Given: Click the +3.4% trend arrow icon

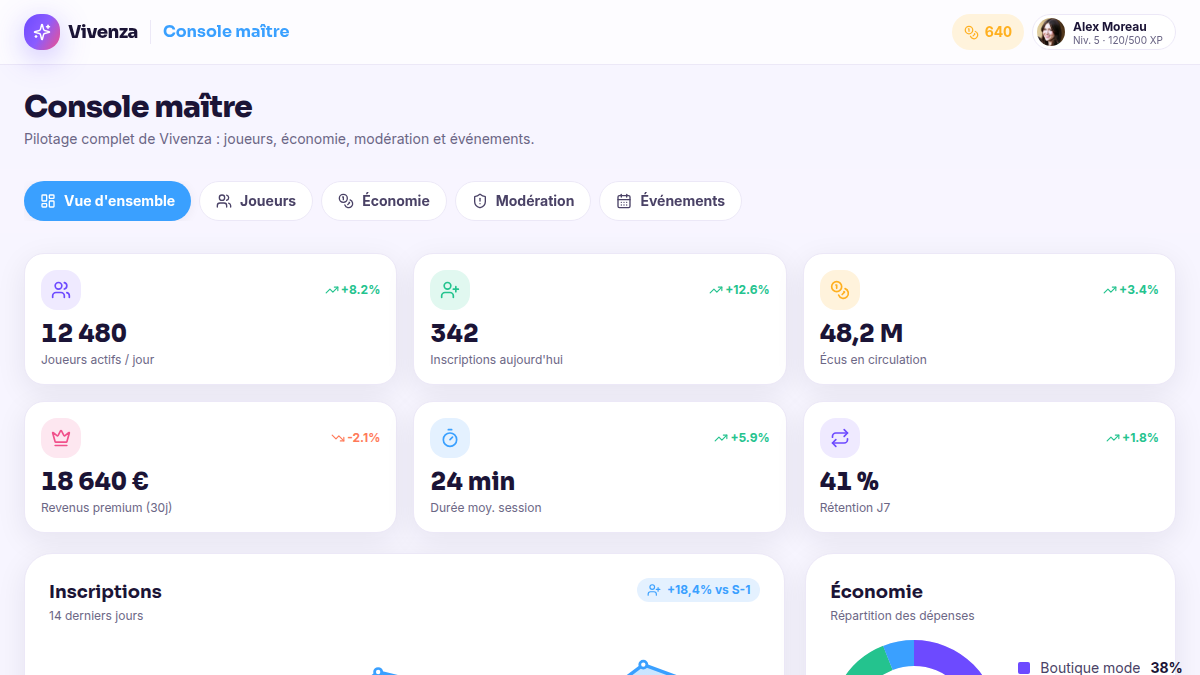Looking at the screenshot, I should (x=1110, y=290).
